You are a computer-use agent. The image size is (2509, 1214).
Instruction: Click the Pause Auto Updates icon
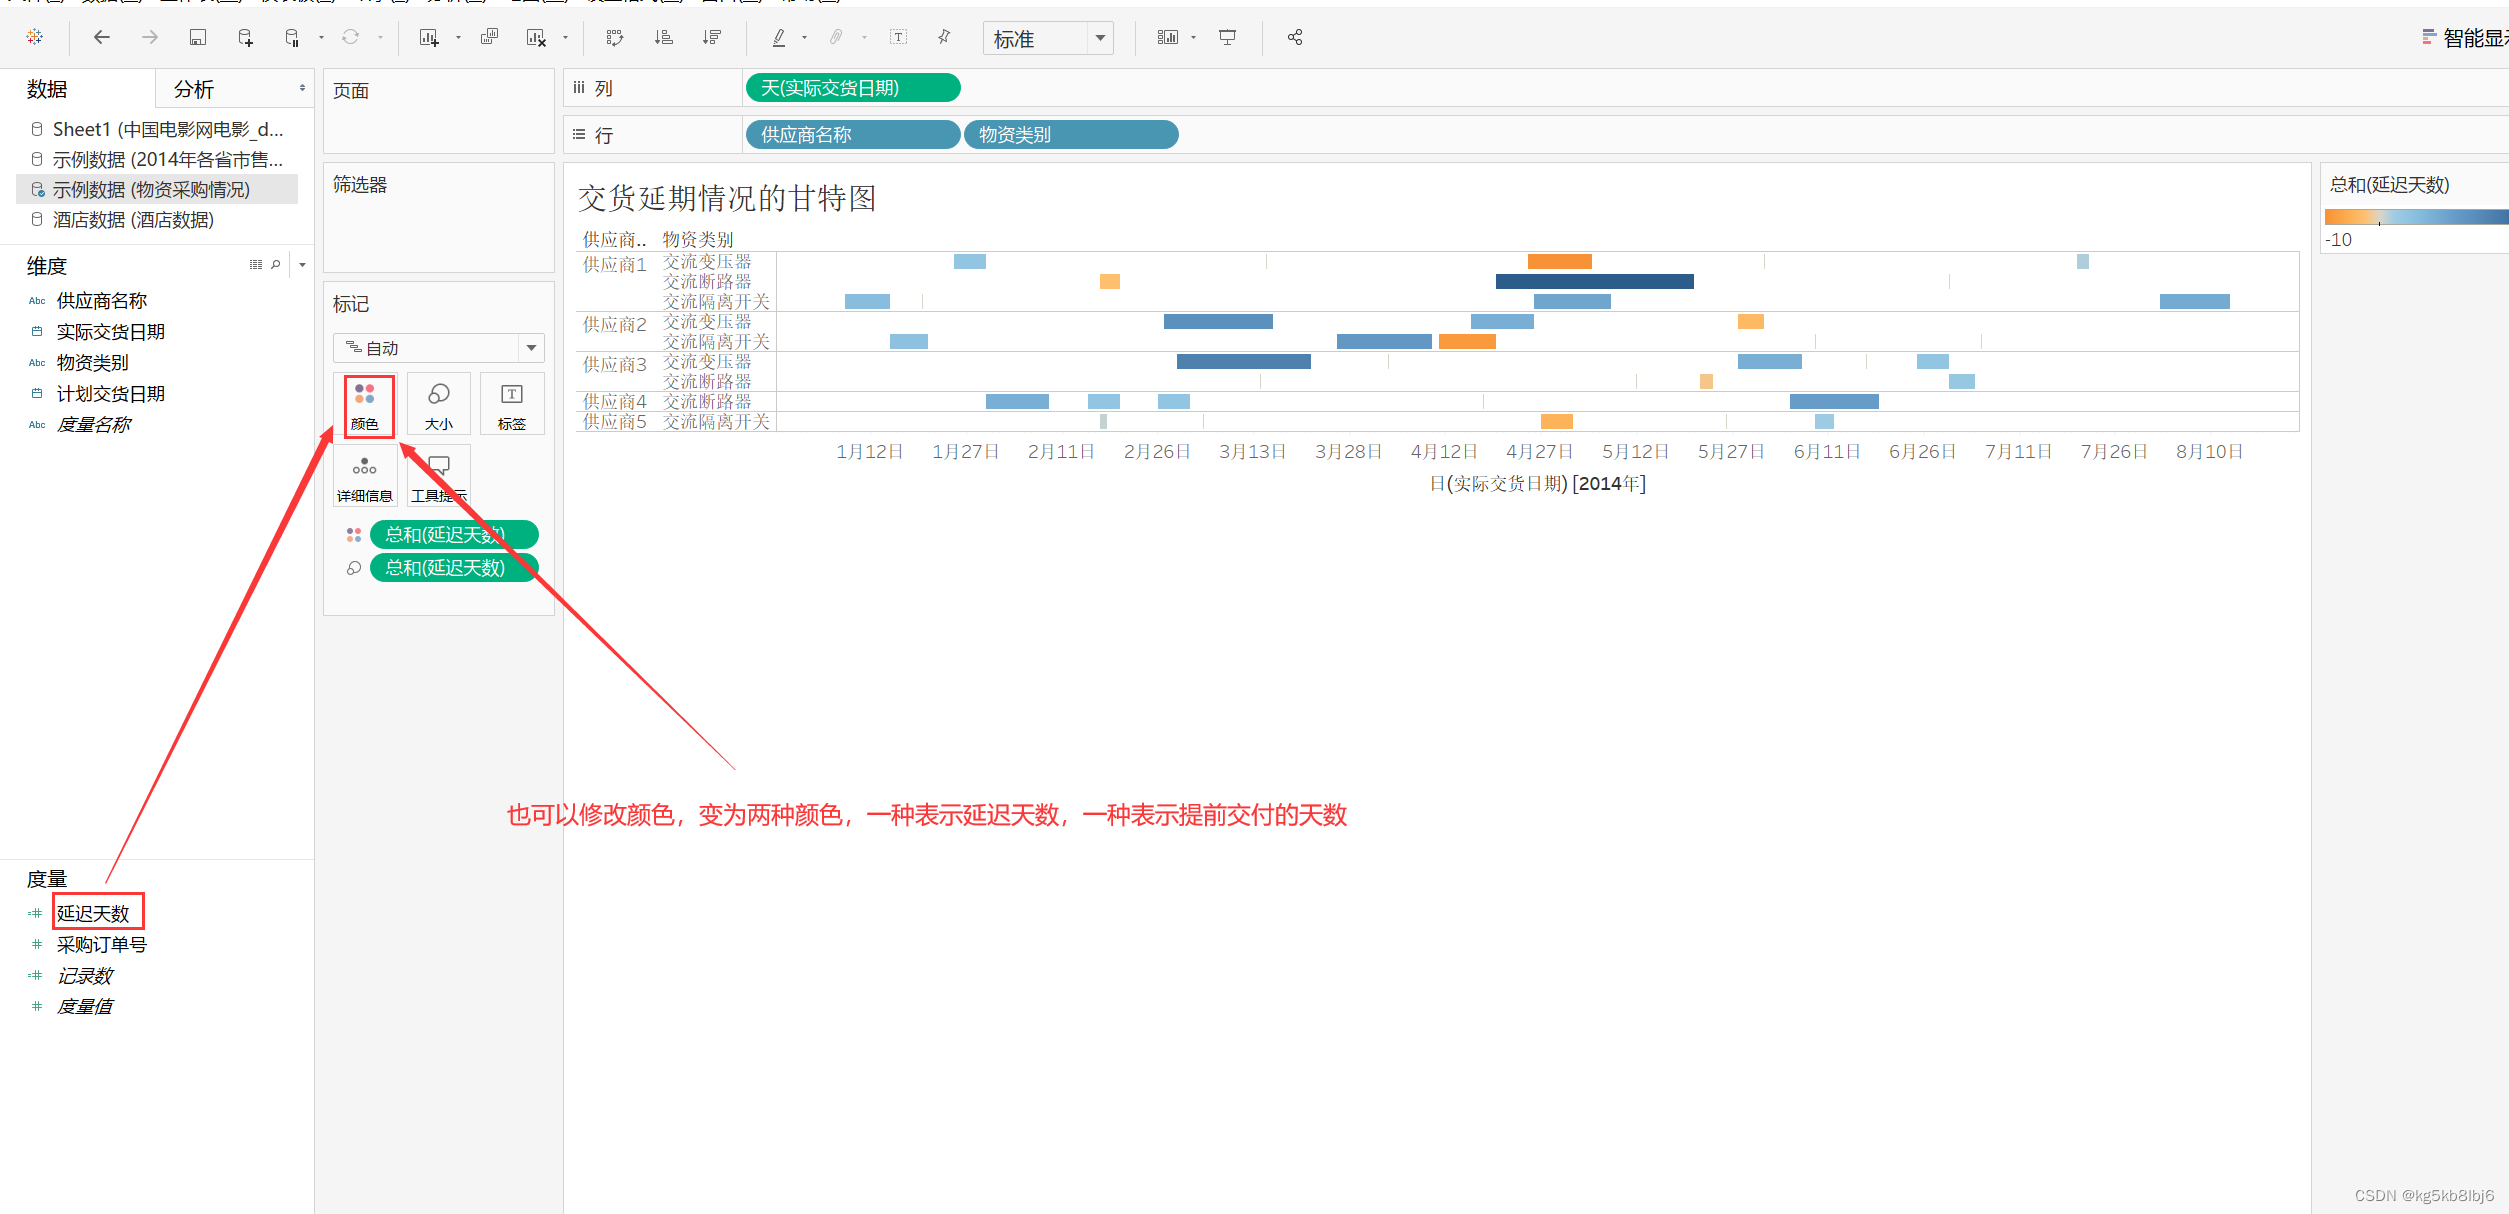tap(292, 37)
